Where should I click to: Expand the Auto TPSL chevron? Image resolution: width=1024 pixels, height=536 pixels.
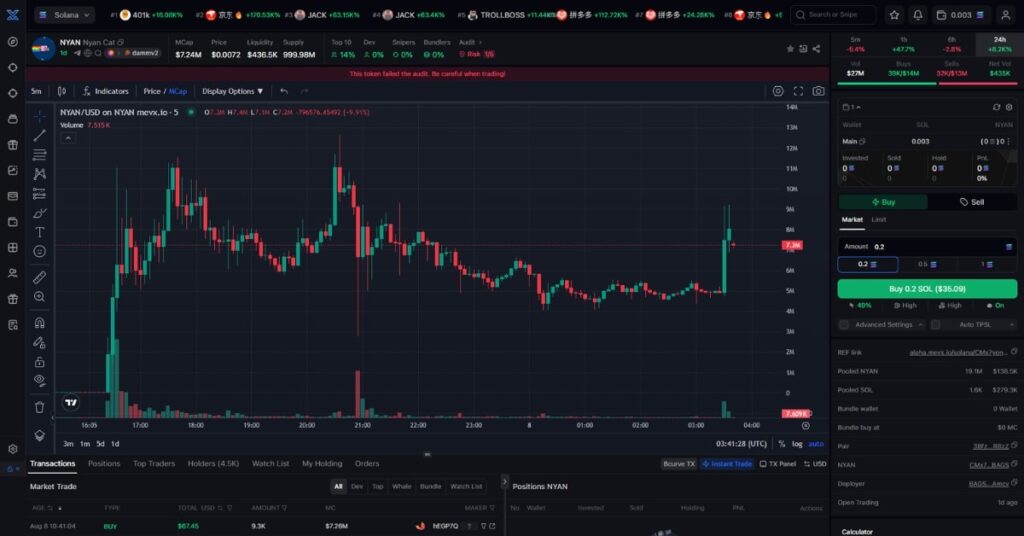coord(1012,324)
